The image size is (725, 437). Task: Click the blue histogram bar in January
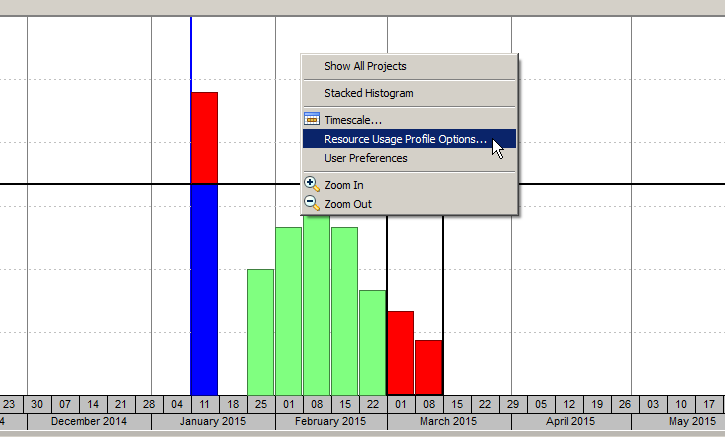(204, 290)
